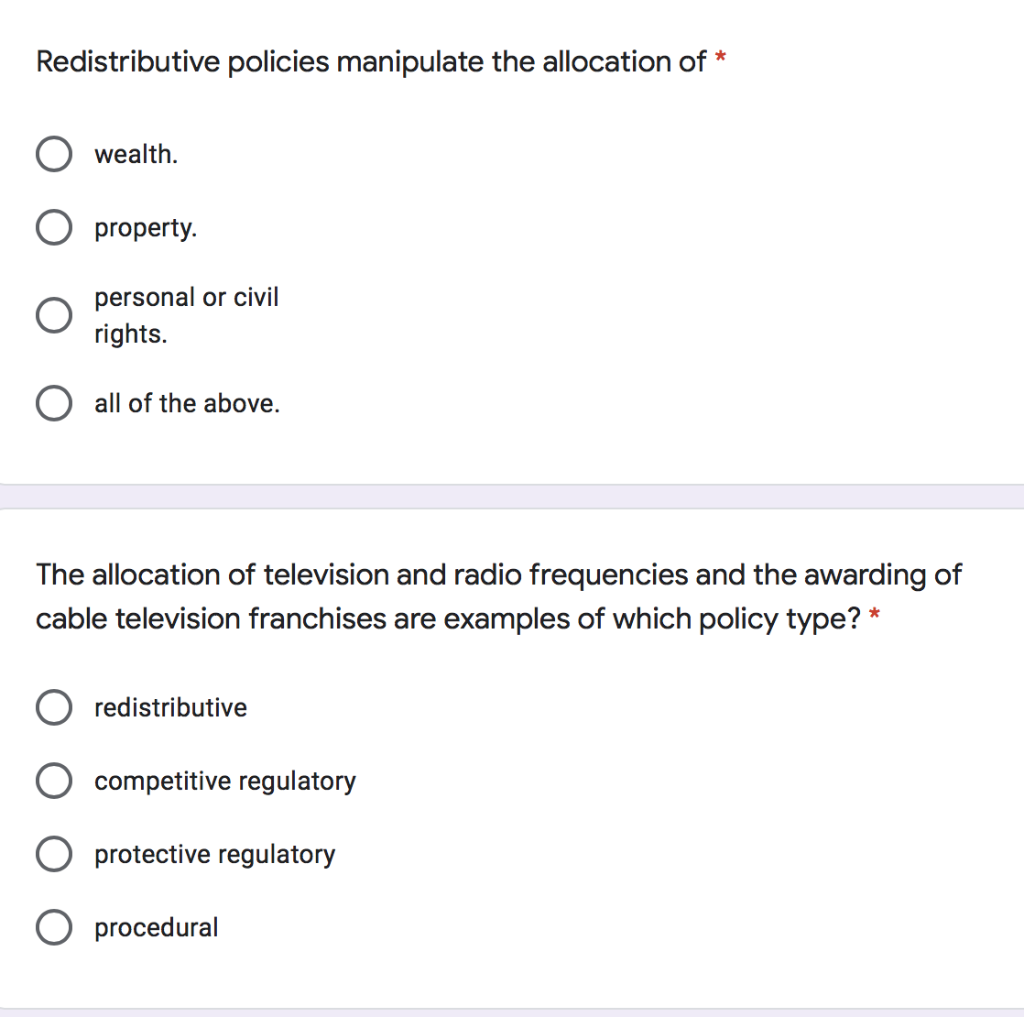Select the "redistributive" radio button
The height and width of the screenshot is (1017, 1024).
(x=54, y=707)
